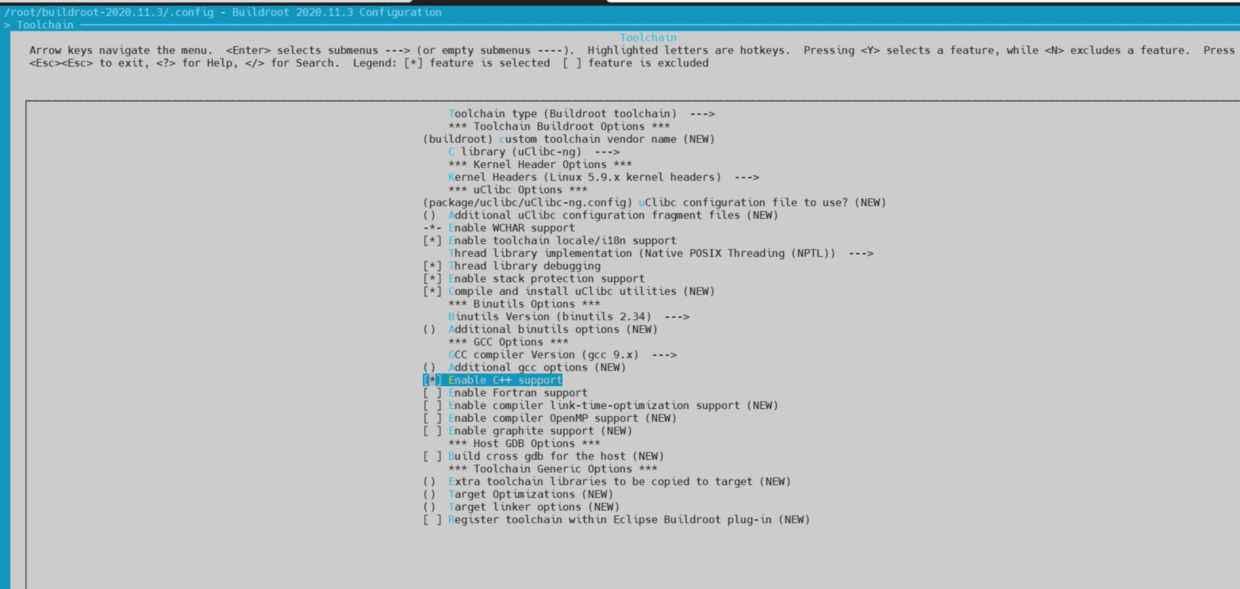Screen dimensions: 1240x589
Task: Click the Kernel Header Options heading
Action: pyautogui.click(x=540, y=165)
